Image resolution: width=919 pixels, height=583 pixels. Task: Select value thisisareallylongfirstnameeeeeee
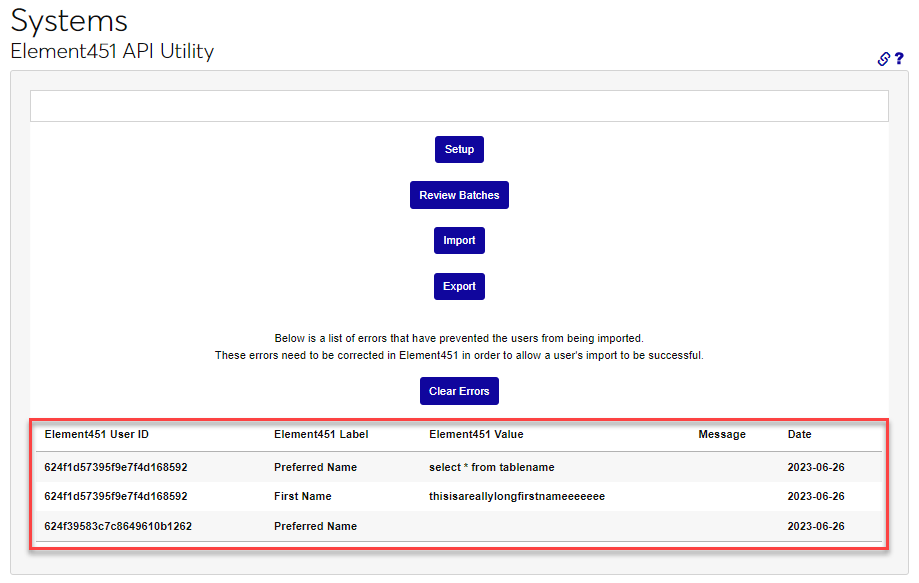click(517, 496)
